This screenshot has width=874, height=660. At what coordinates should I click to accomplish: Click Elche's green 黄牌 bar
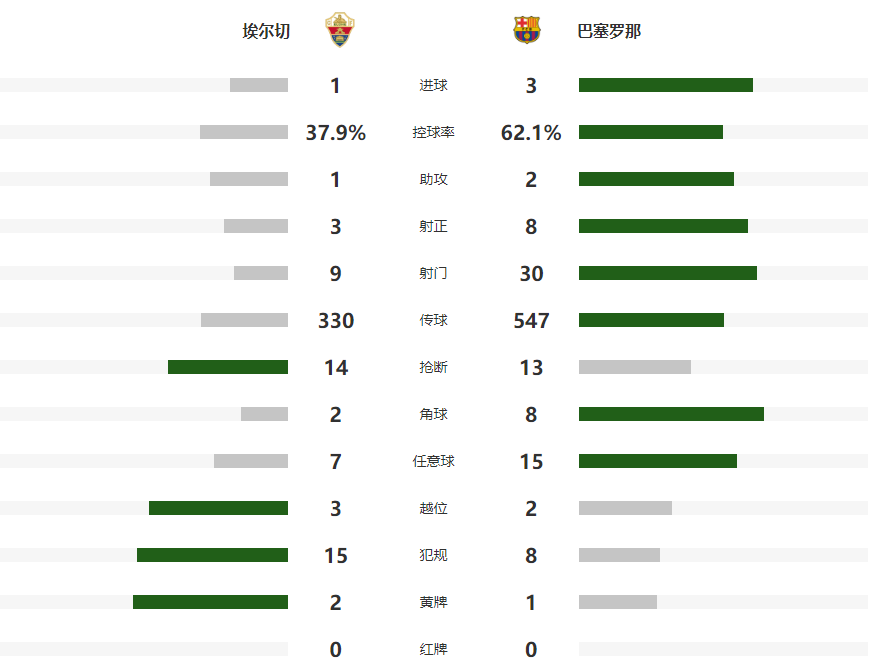(x=210, y=602)
